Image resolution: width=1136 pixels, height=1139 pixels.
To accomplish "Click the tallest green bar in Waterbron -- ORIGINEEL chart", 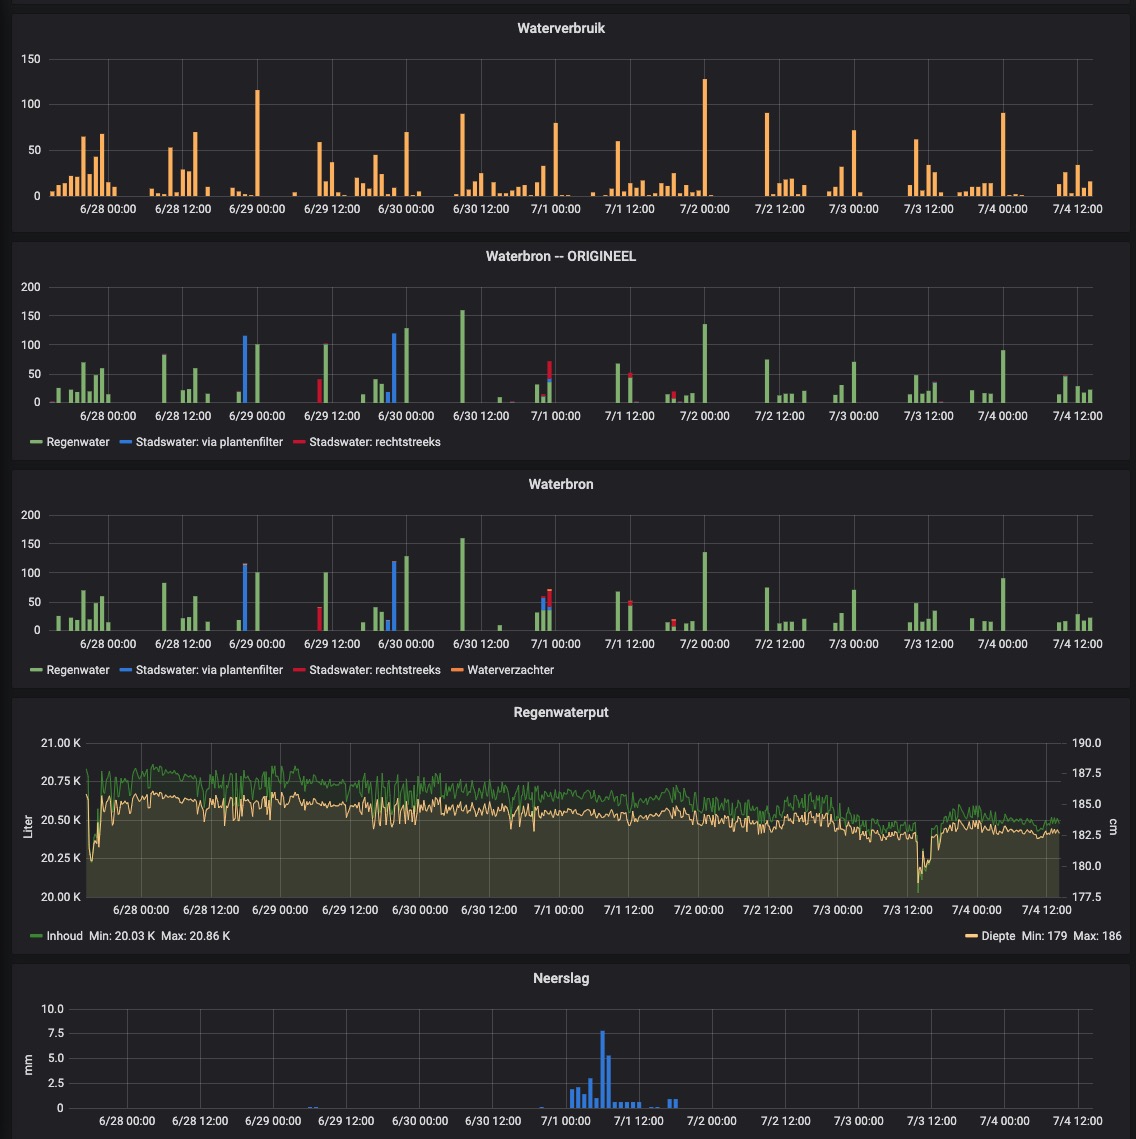I will click(x=462, y=357).
